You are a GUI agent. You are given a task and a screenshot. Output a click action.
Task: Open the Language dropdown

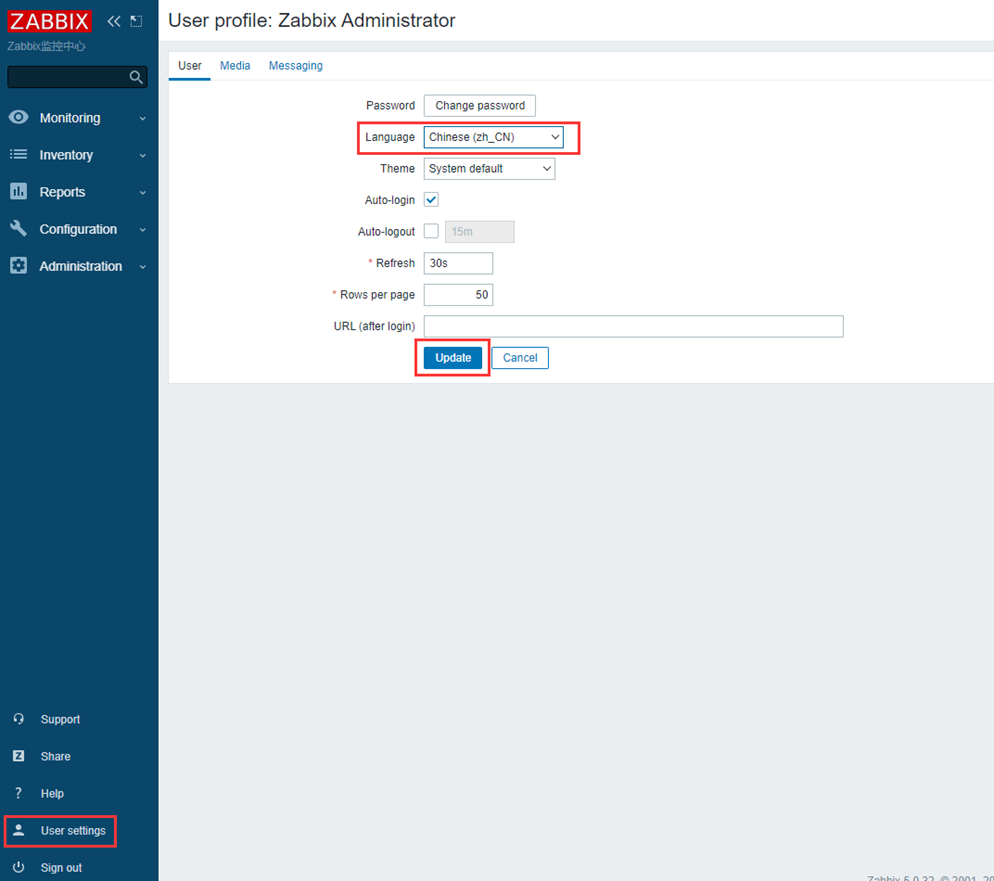pos(493,137)
